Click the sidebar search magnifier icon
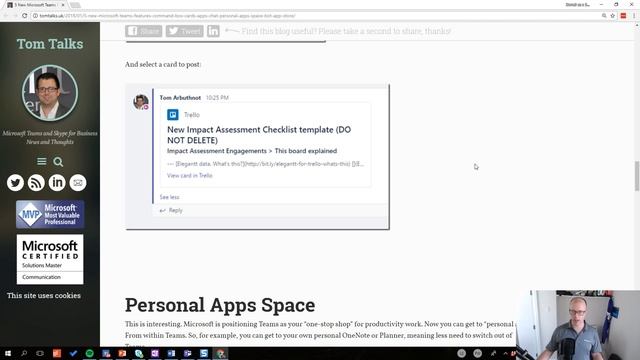640x360 pixels. tap(58, 162)
